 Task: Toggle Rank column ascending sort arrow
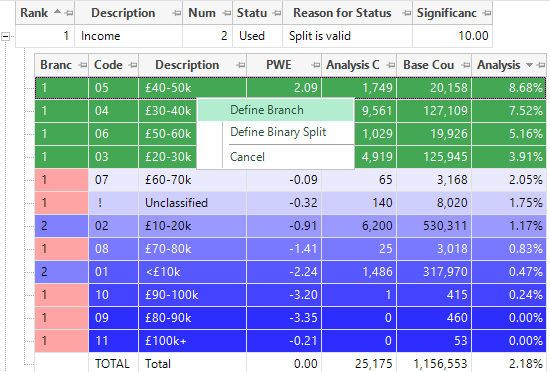point(58,12)
